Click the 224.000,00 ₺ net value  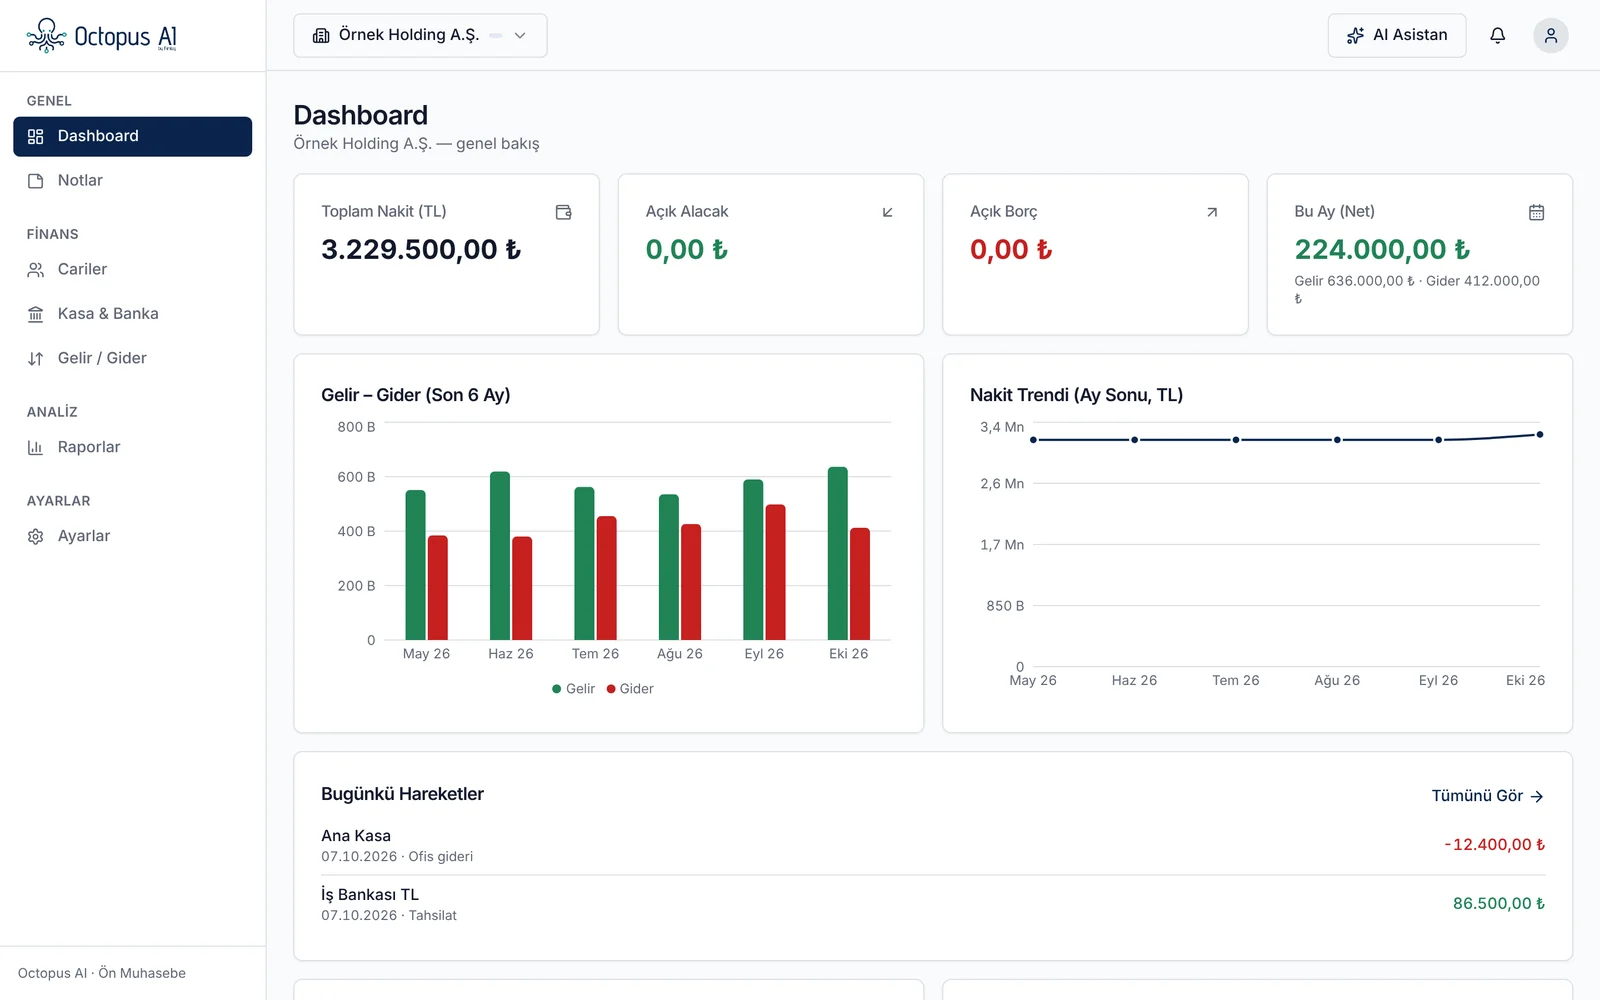1382,250
